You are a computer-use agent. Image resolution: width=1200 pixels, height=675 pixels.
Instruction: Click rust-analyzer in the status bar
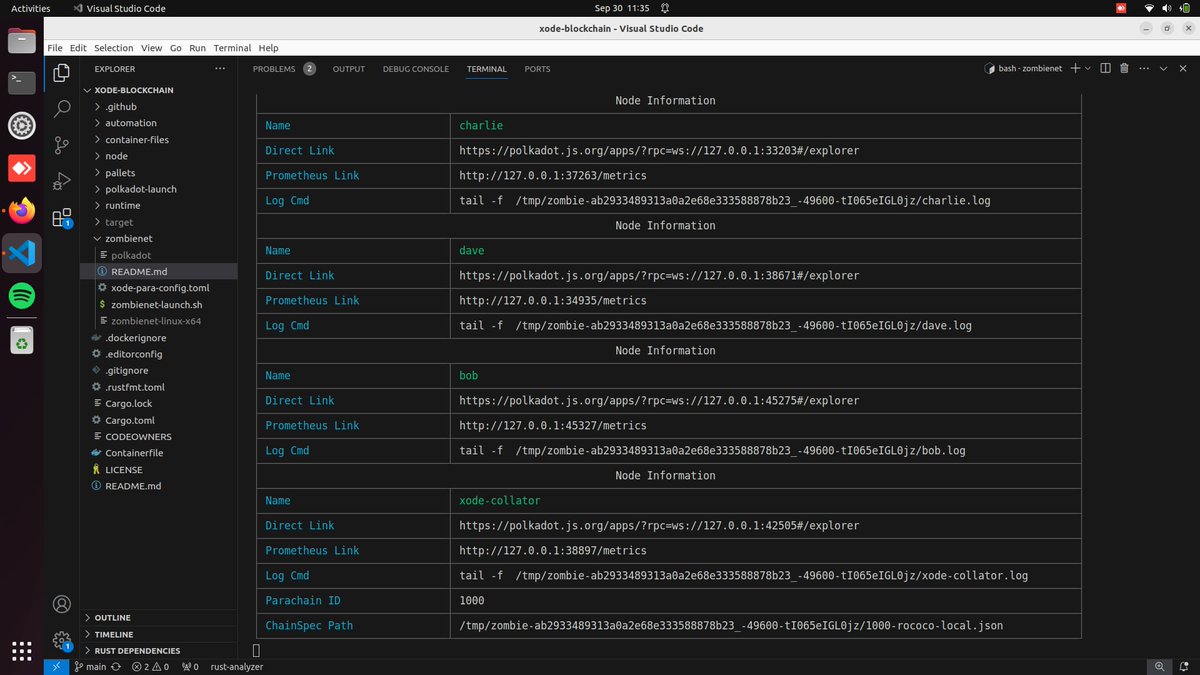point(236,666)
